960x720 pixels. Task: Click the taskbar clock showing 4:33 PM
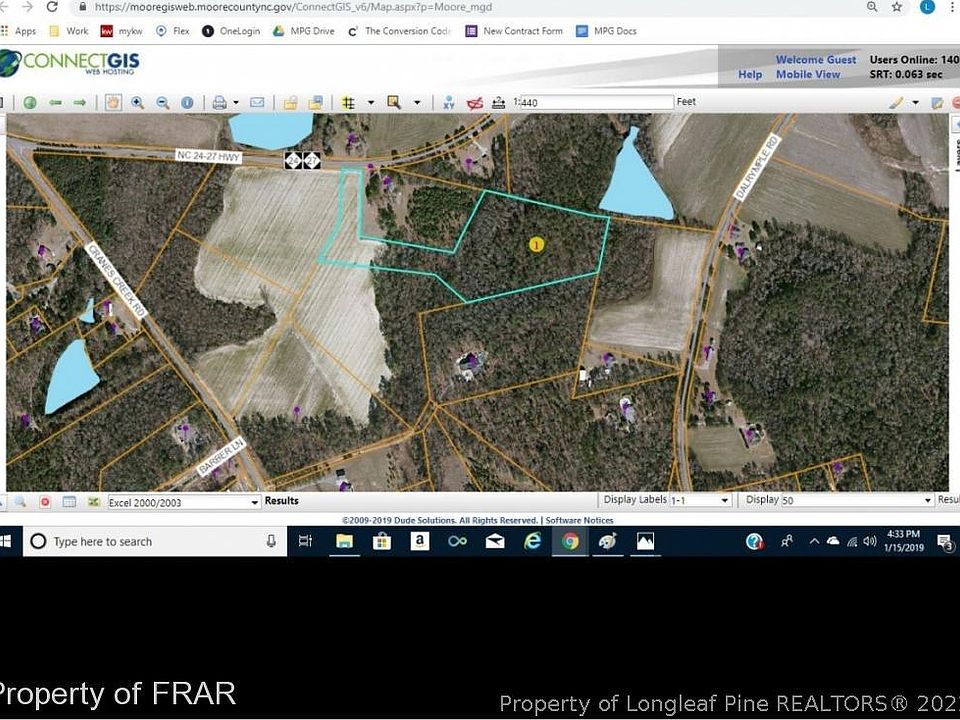[x=903, y=541]
